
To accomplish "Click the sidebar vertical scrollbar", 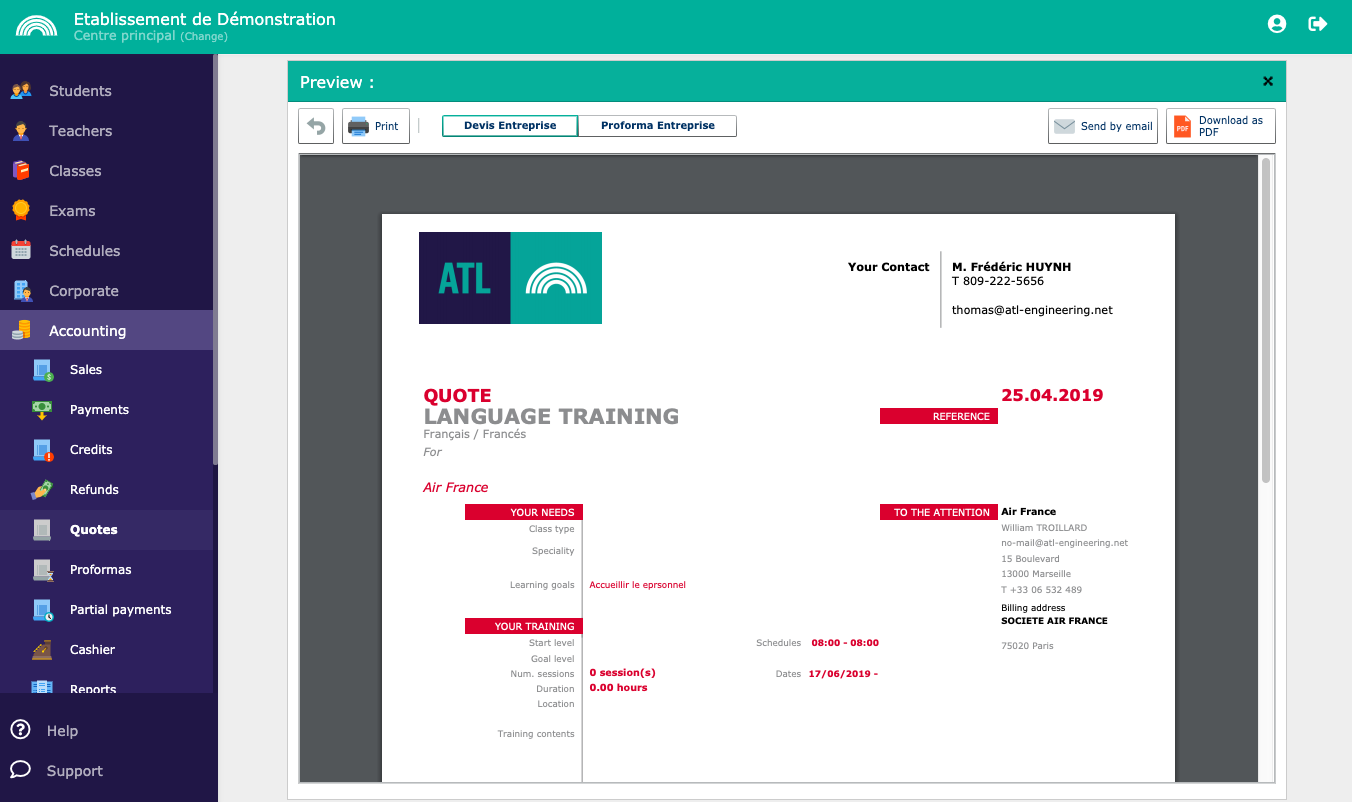I will tap(215, 260).
